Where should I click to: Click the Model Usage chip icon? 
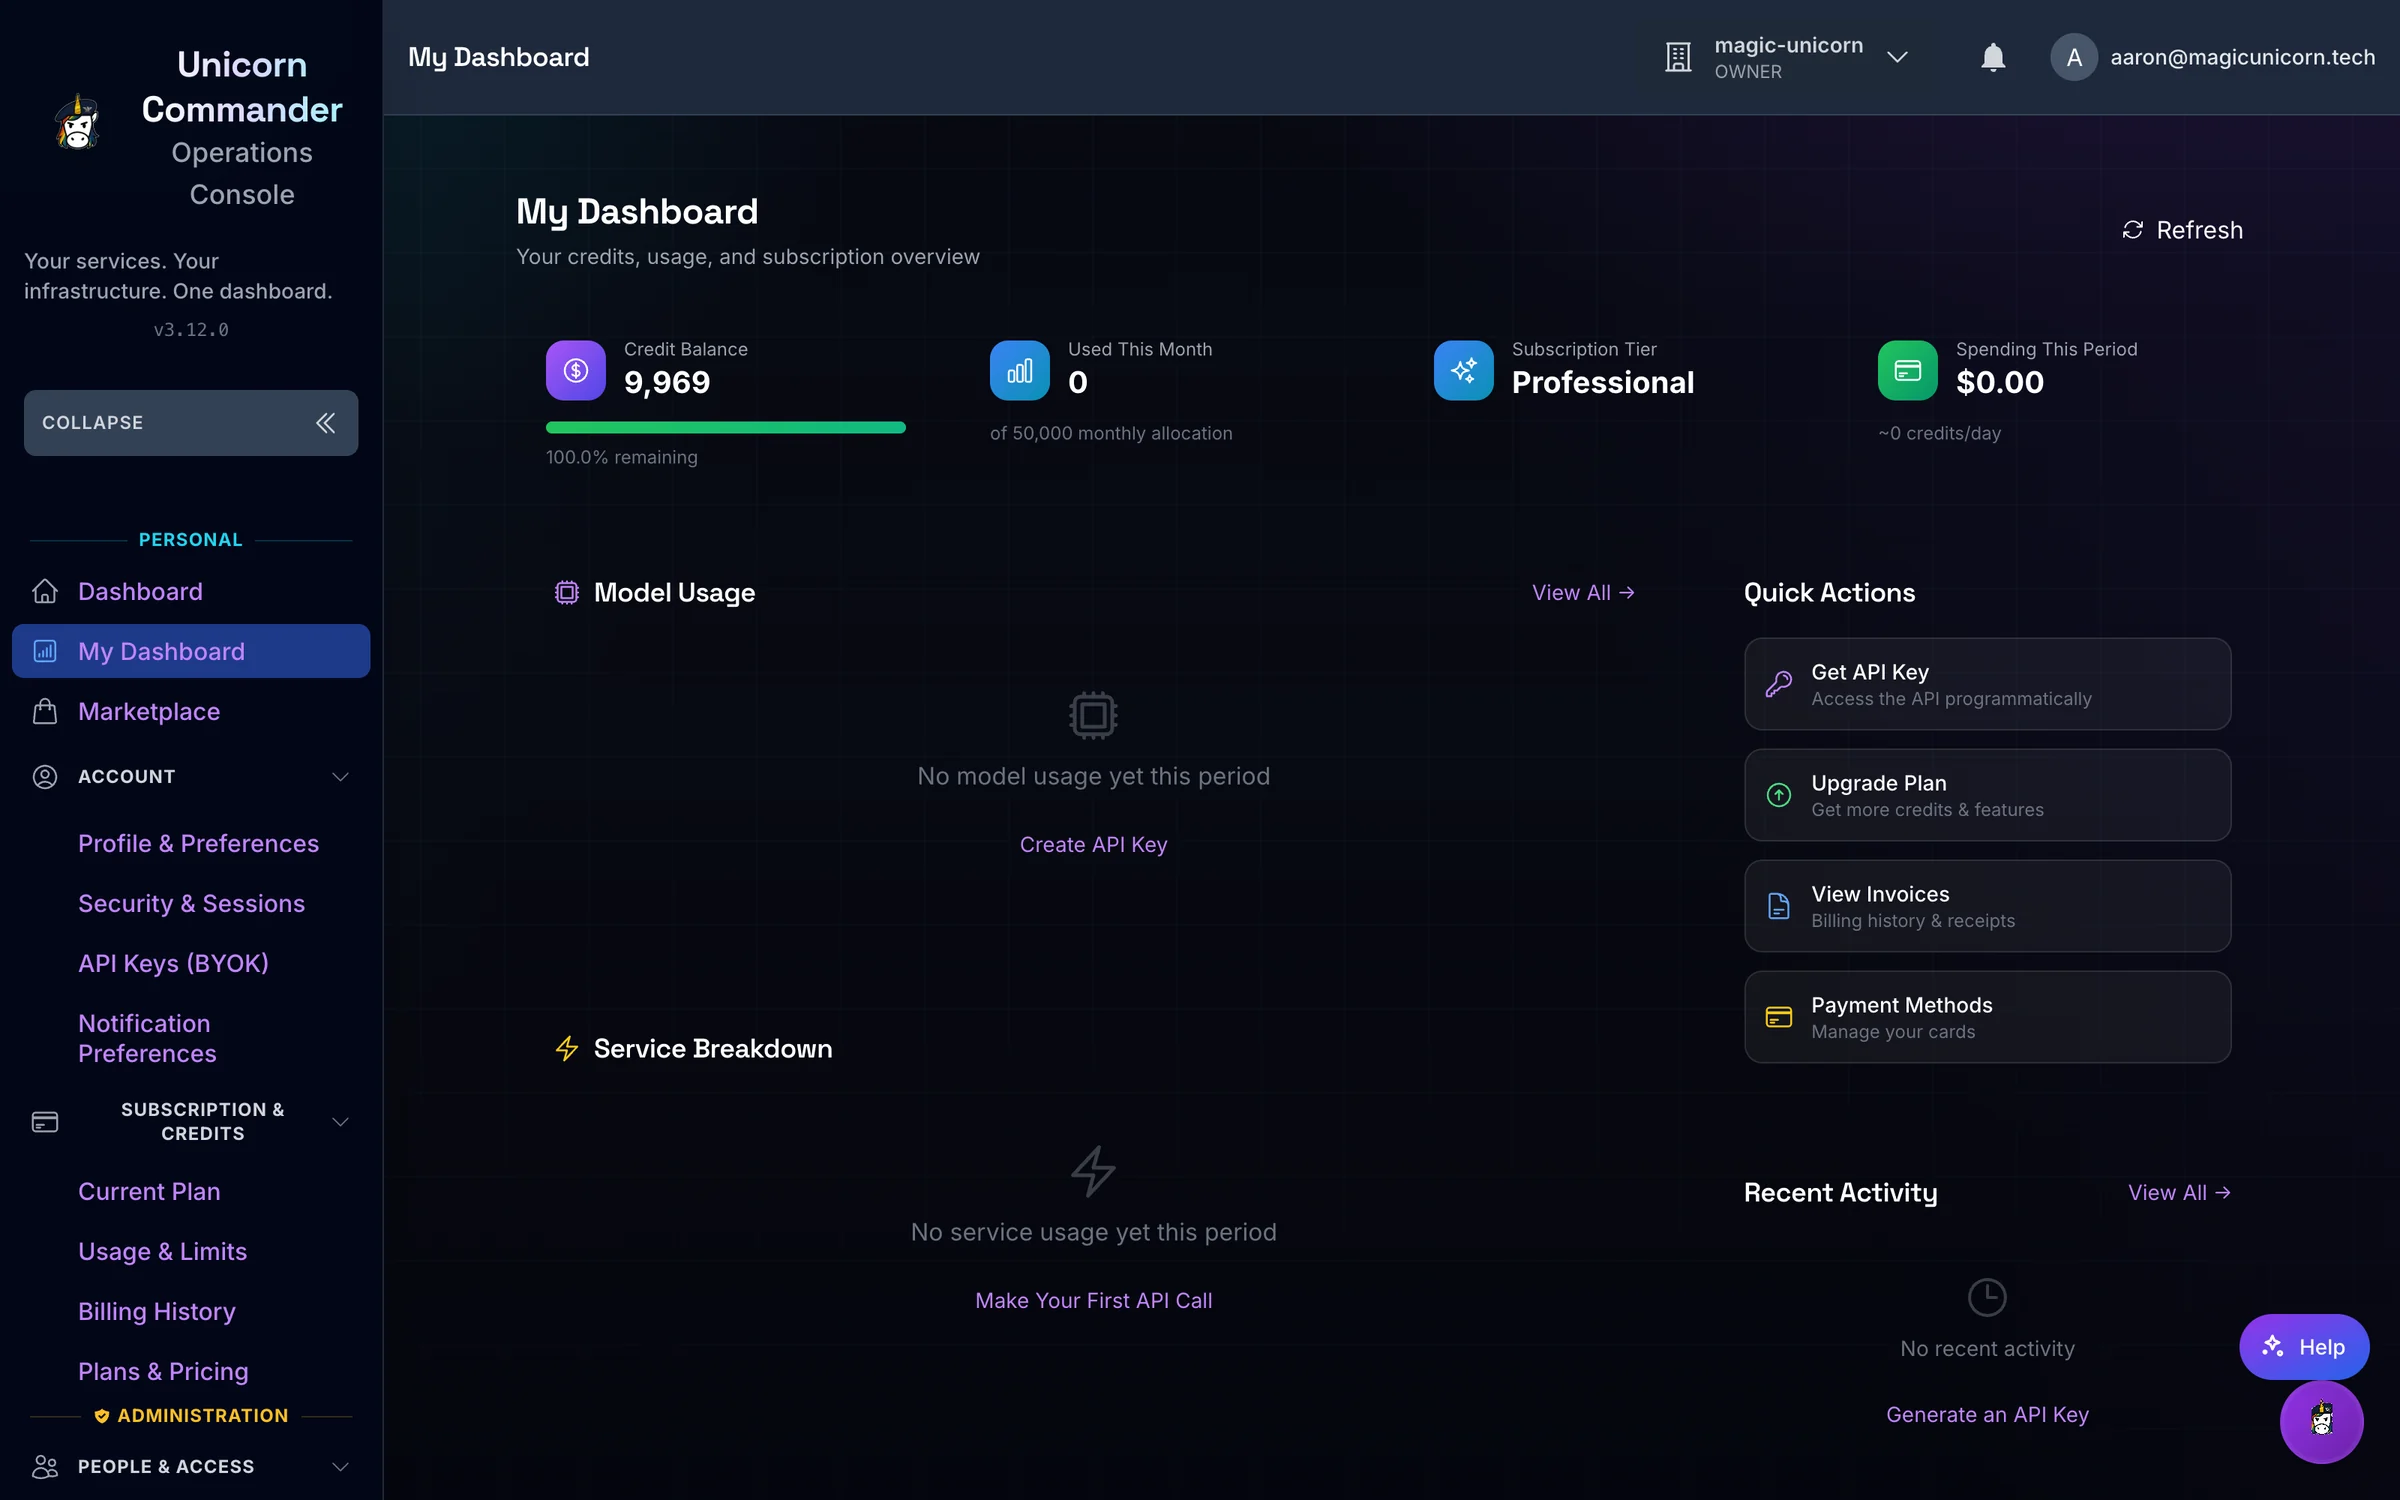click(567, 593)
